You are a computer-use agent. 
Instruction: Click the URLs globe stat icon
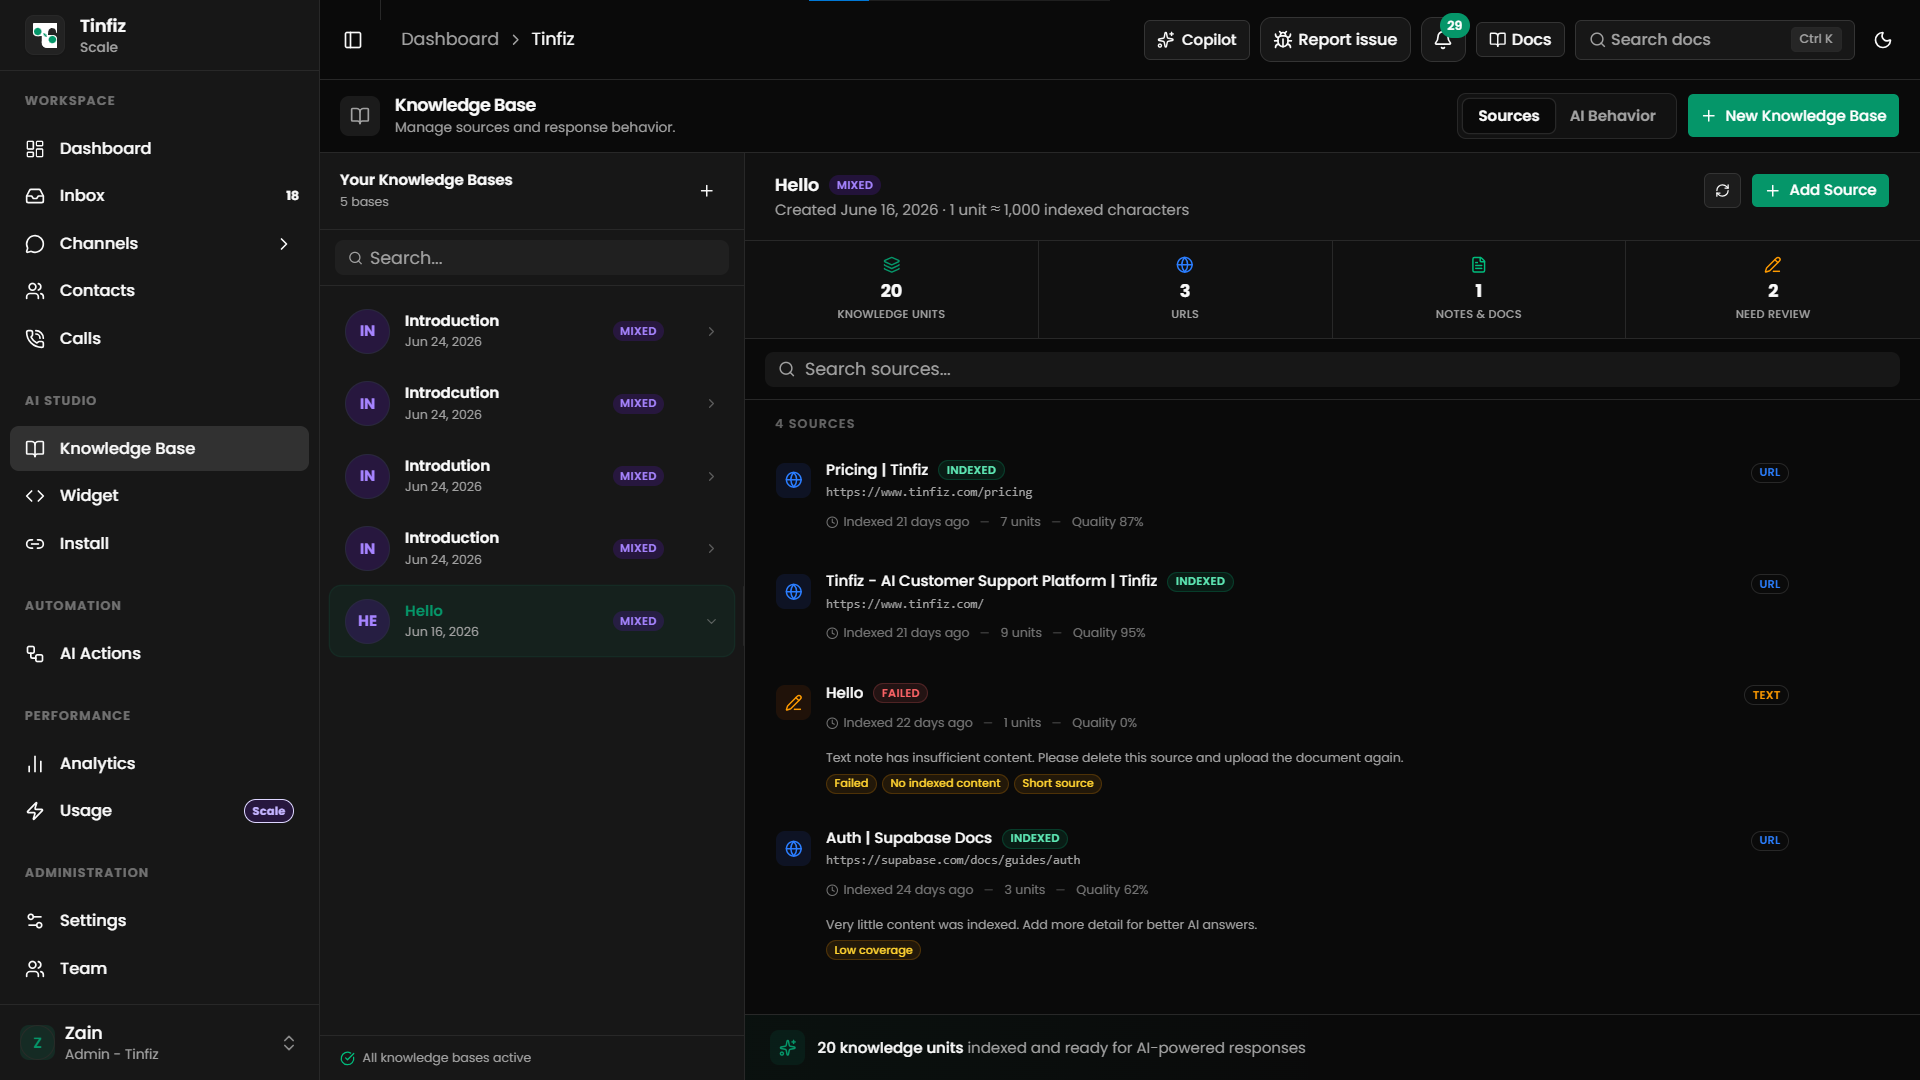point(1185,265)
